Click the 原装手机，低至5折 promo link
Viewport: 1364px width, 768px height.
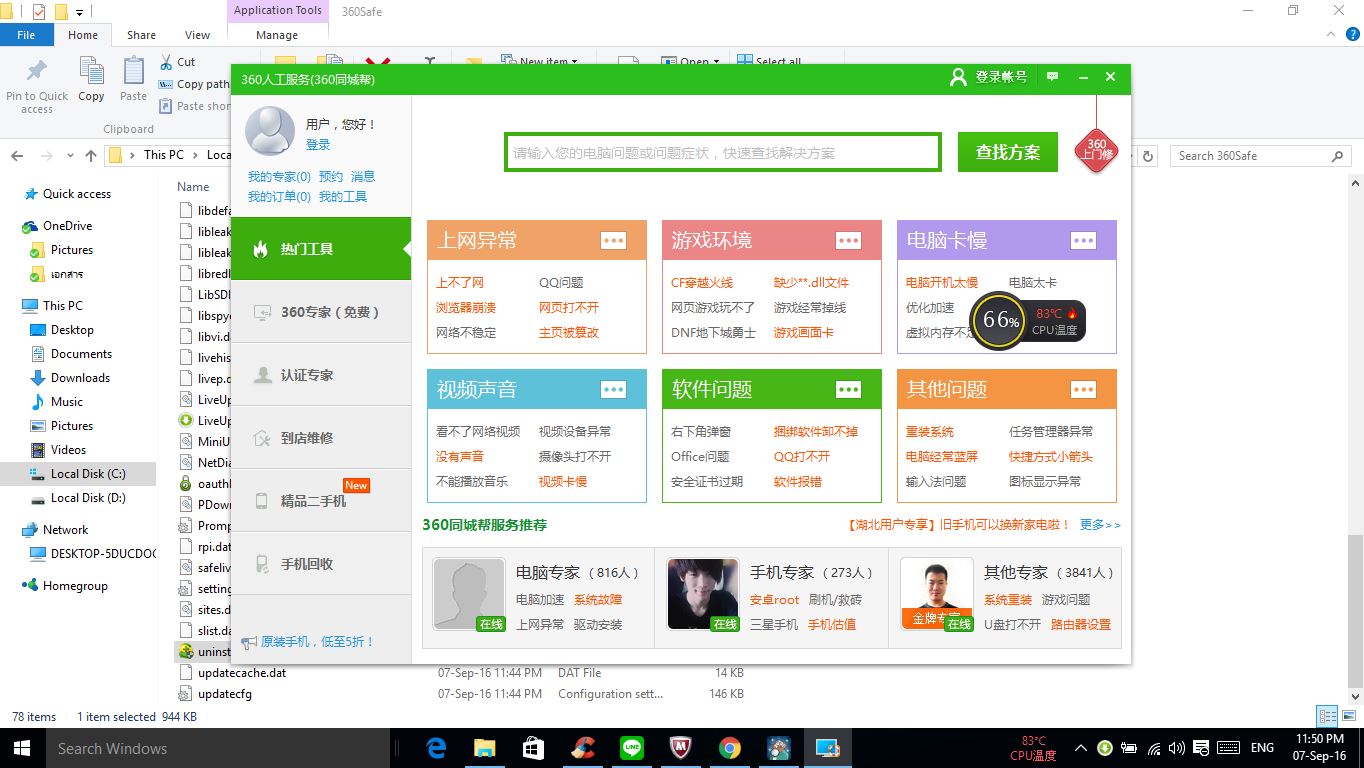(x=317, y=642)
